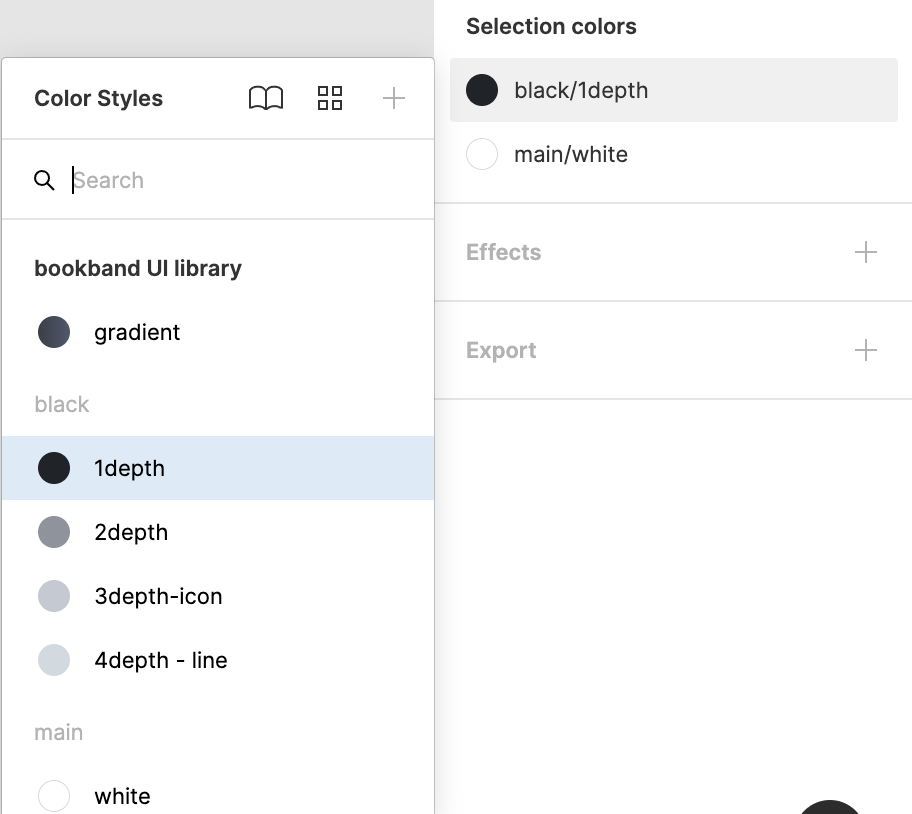
Task: Choose the 1depth black style
Action: coord(129,468)
